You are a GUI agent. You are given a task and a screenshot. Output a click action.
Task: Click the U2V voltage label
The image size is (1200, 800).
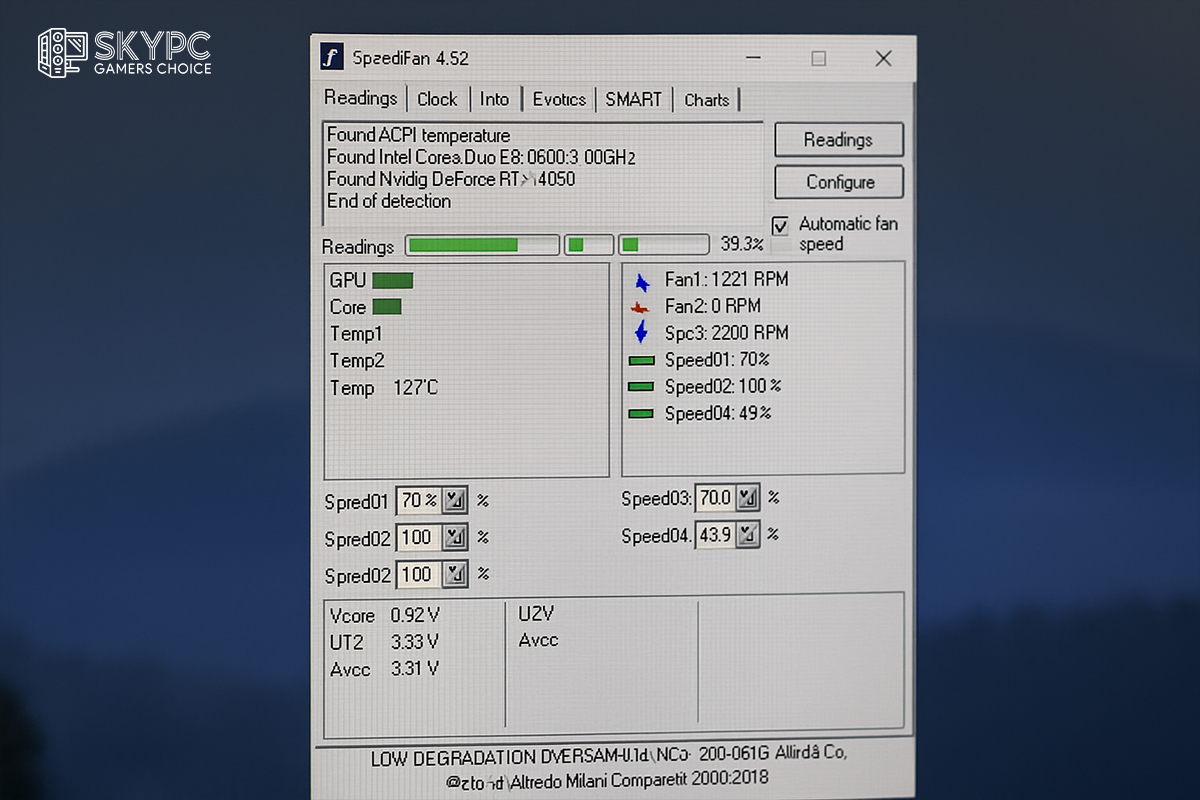(536, 613)
